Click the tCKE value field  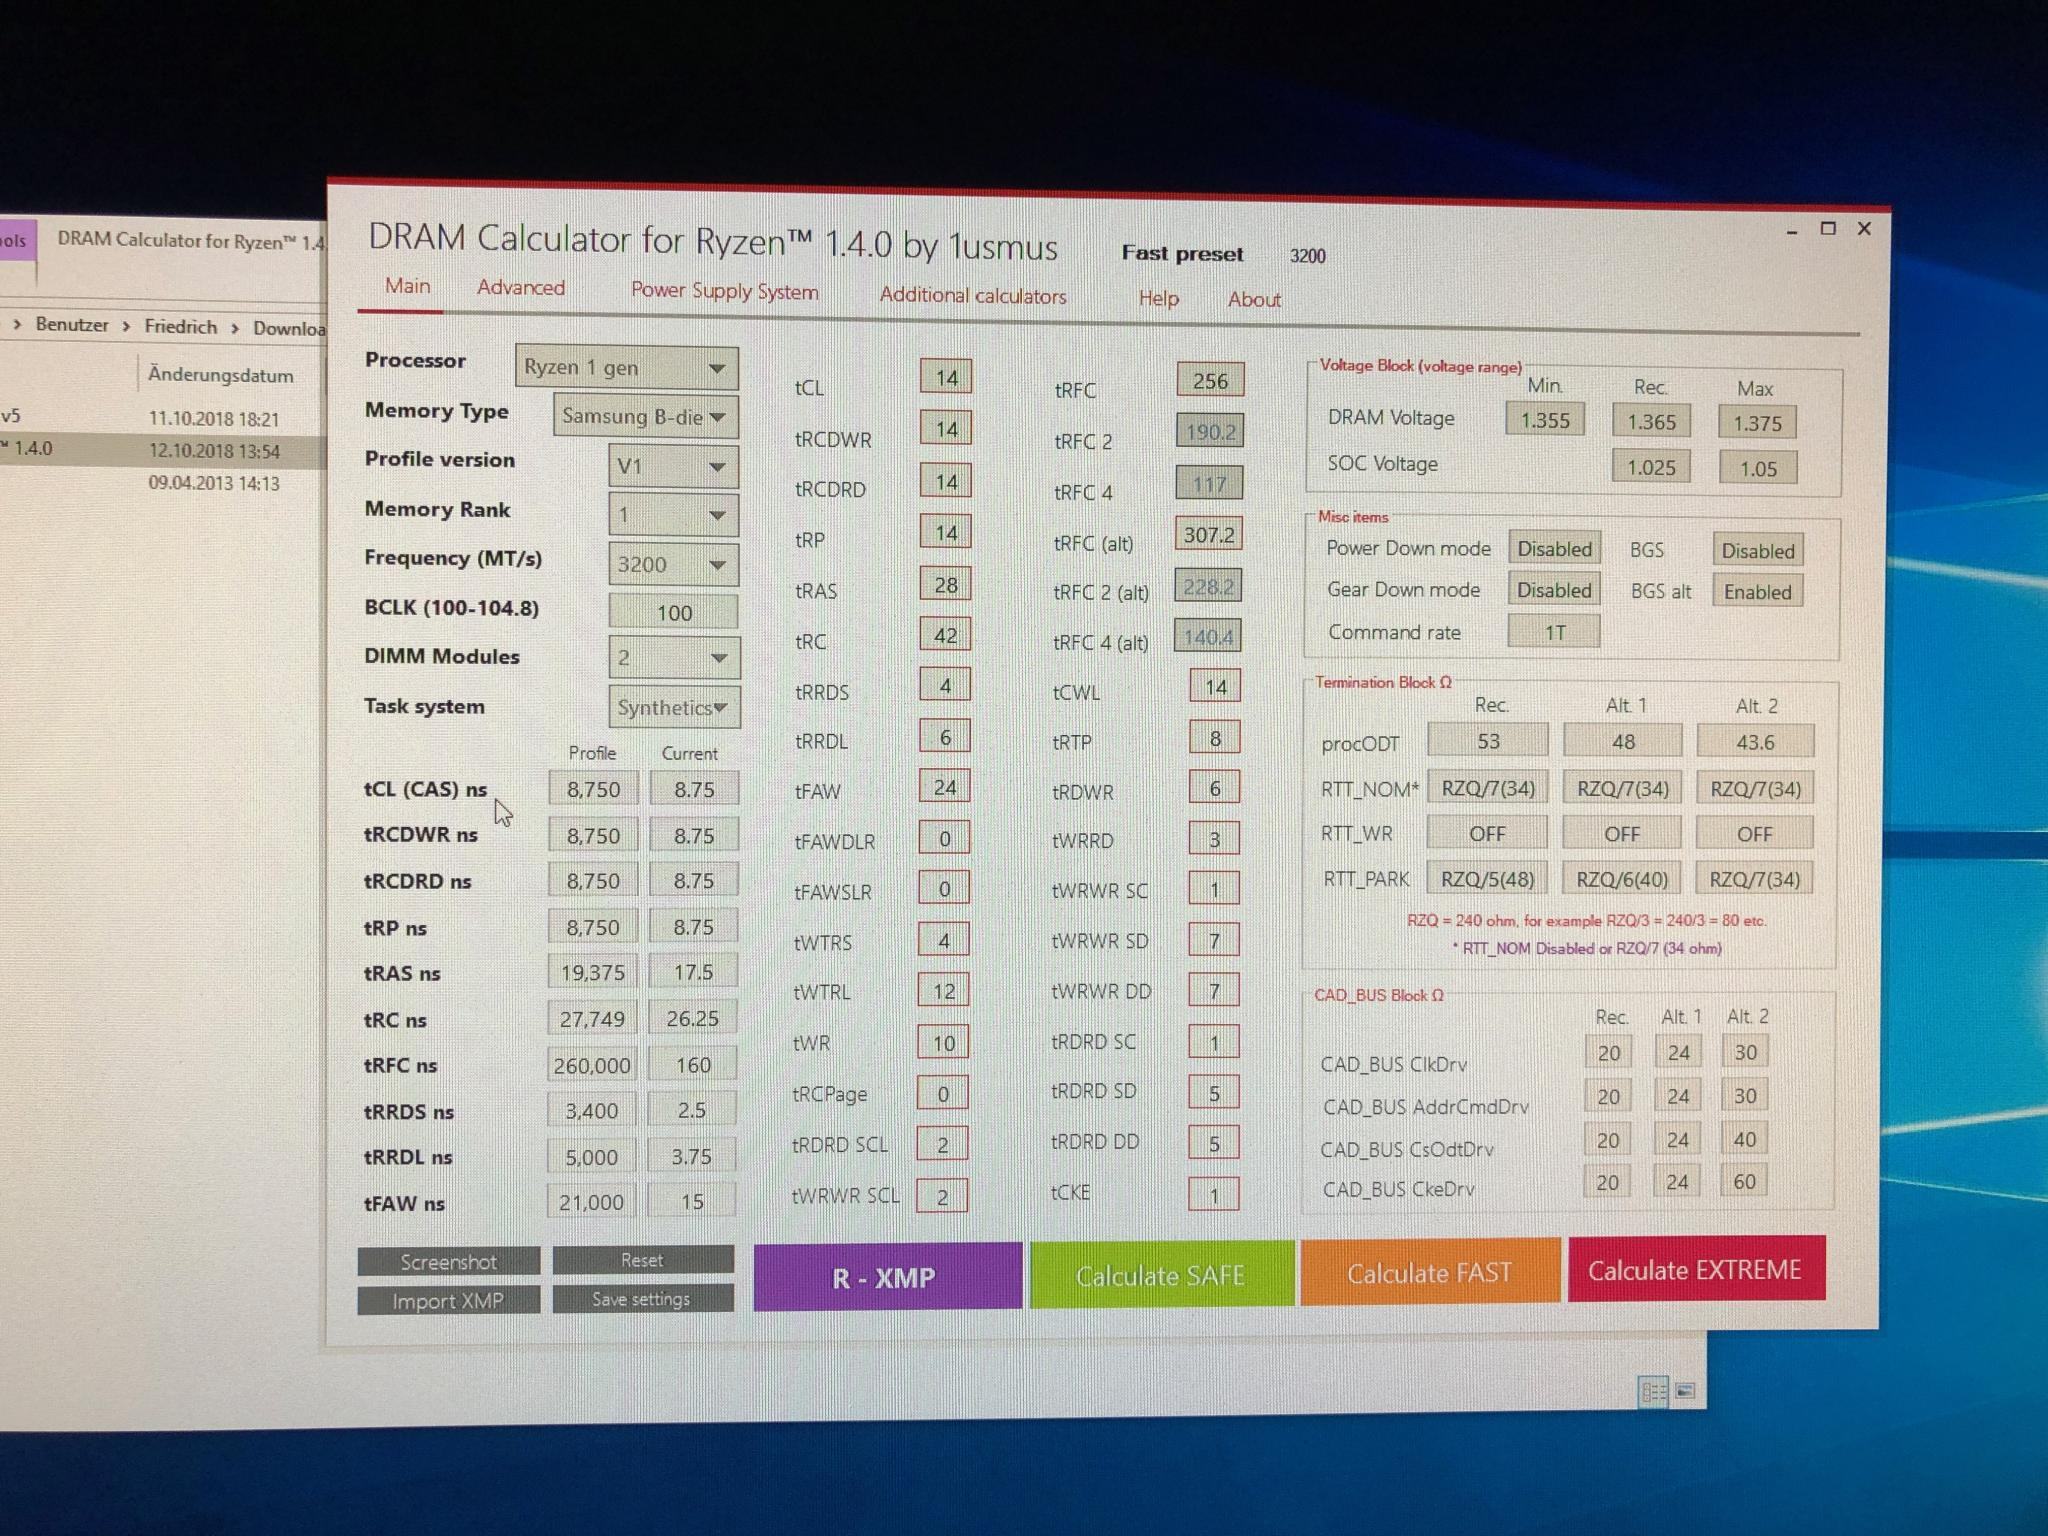[x=1214, y=1193]
